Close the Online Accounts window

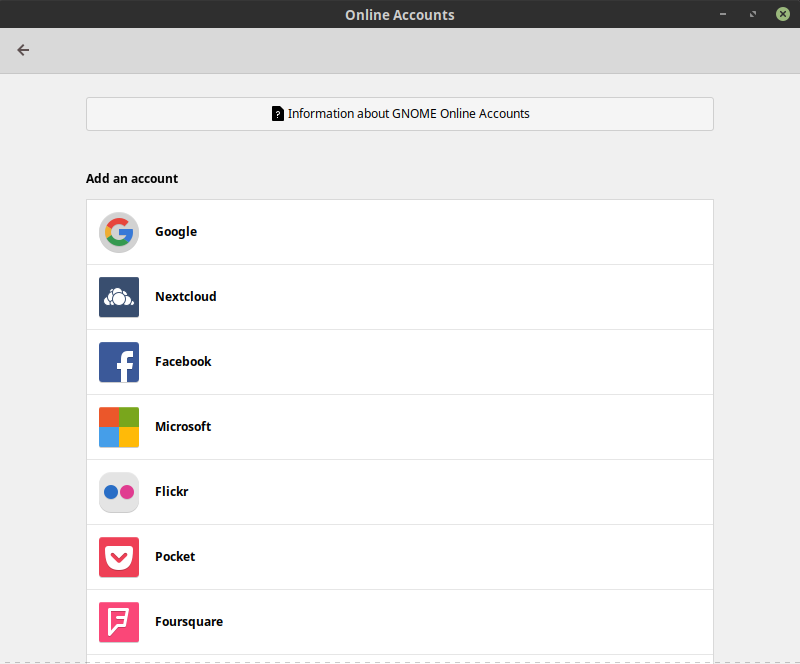(x=783, y=14)
